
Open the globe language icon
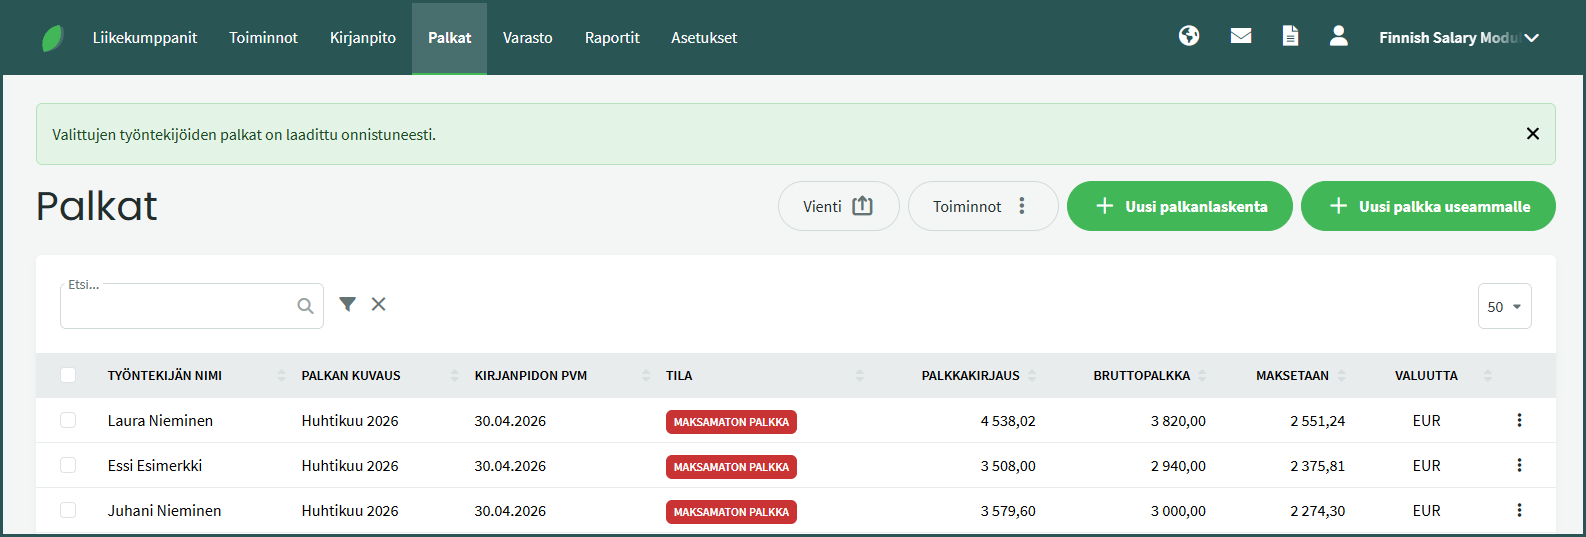tap(1189, 36)
